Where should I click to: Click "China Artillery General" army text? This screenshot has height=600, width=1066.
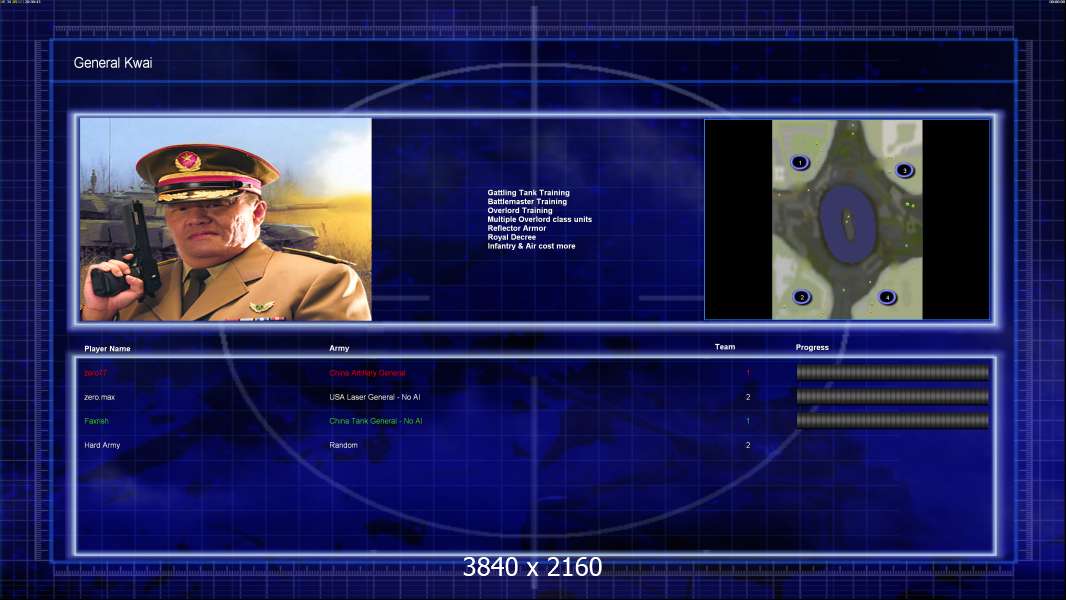367,373
